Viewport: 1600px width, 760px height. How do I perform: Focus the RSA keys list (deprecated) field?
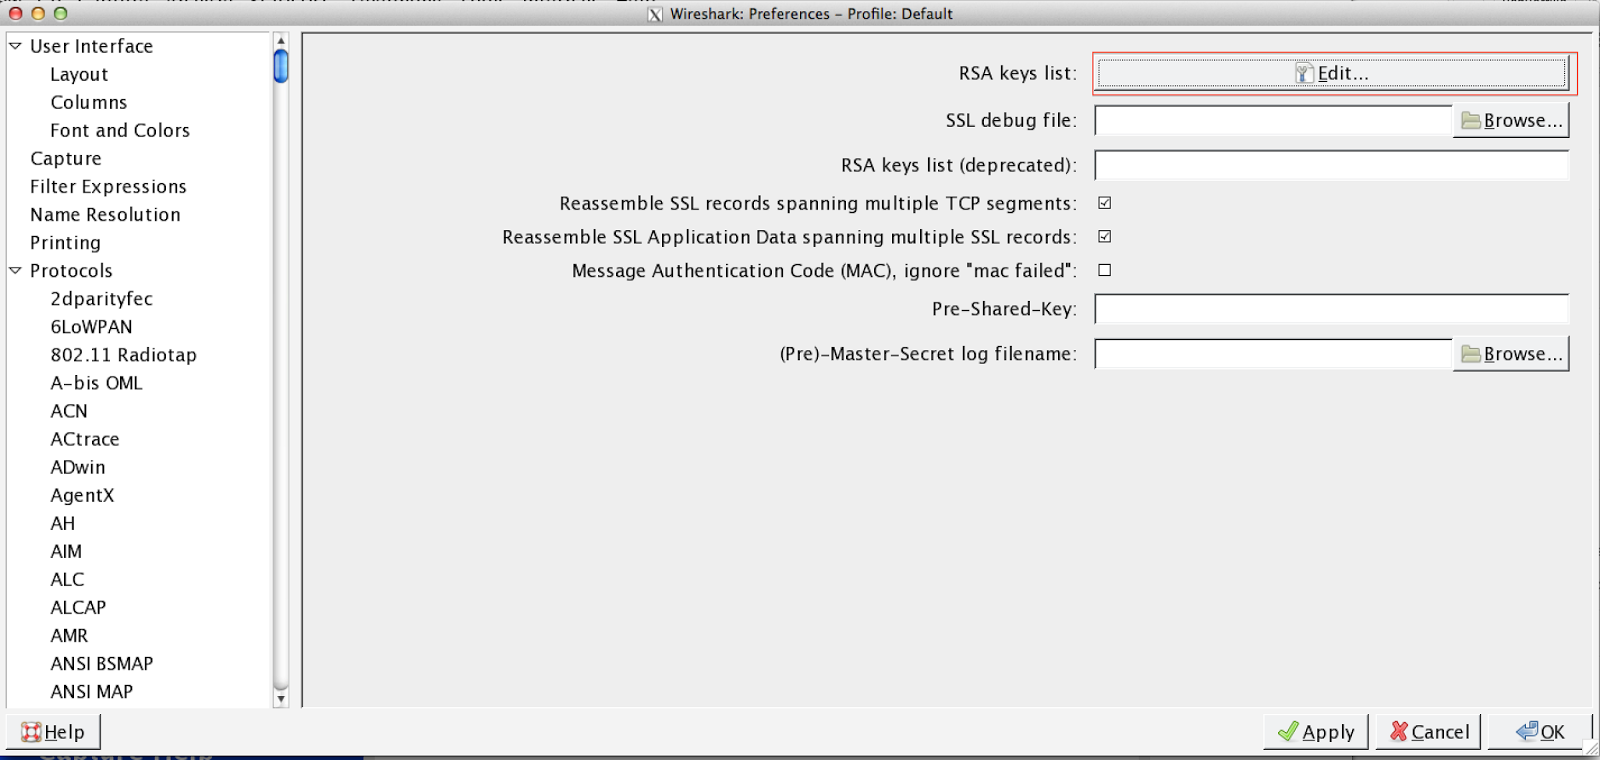1332,165
